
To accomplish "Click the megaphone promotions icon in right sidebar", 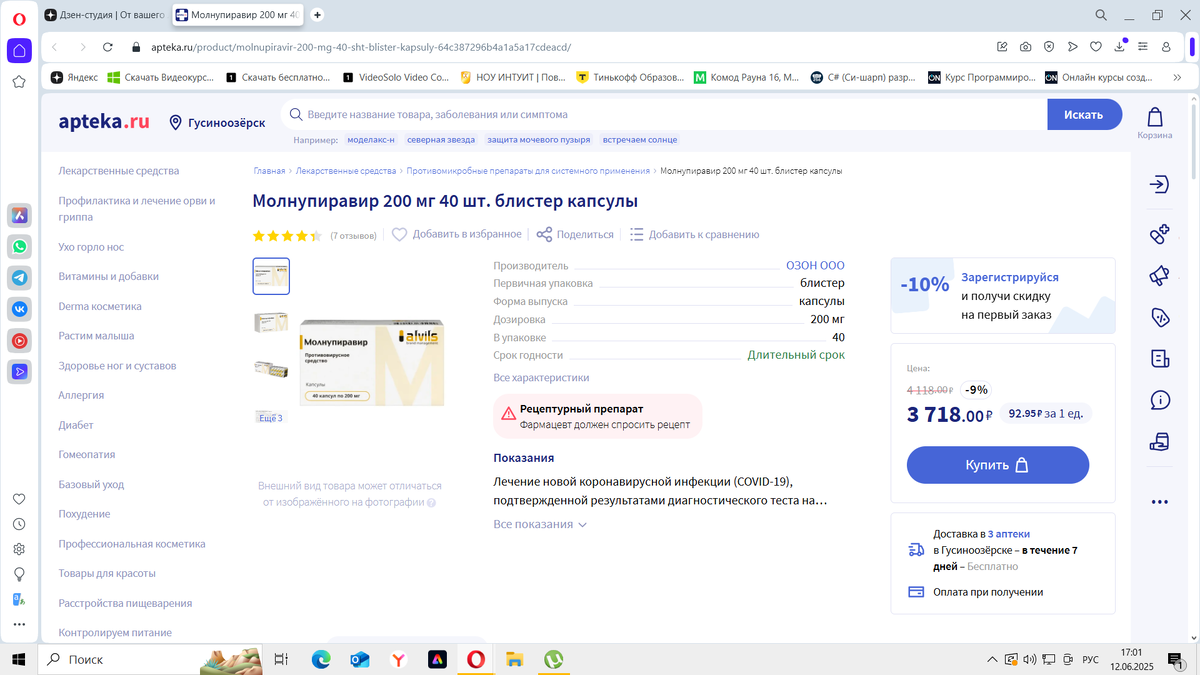I will 1159,276.
